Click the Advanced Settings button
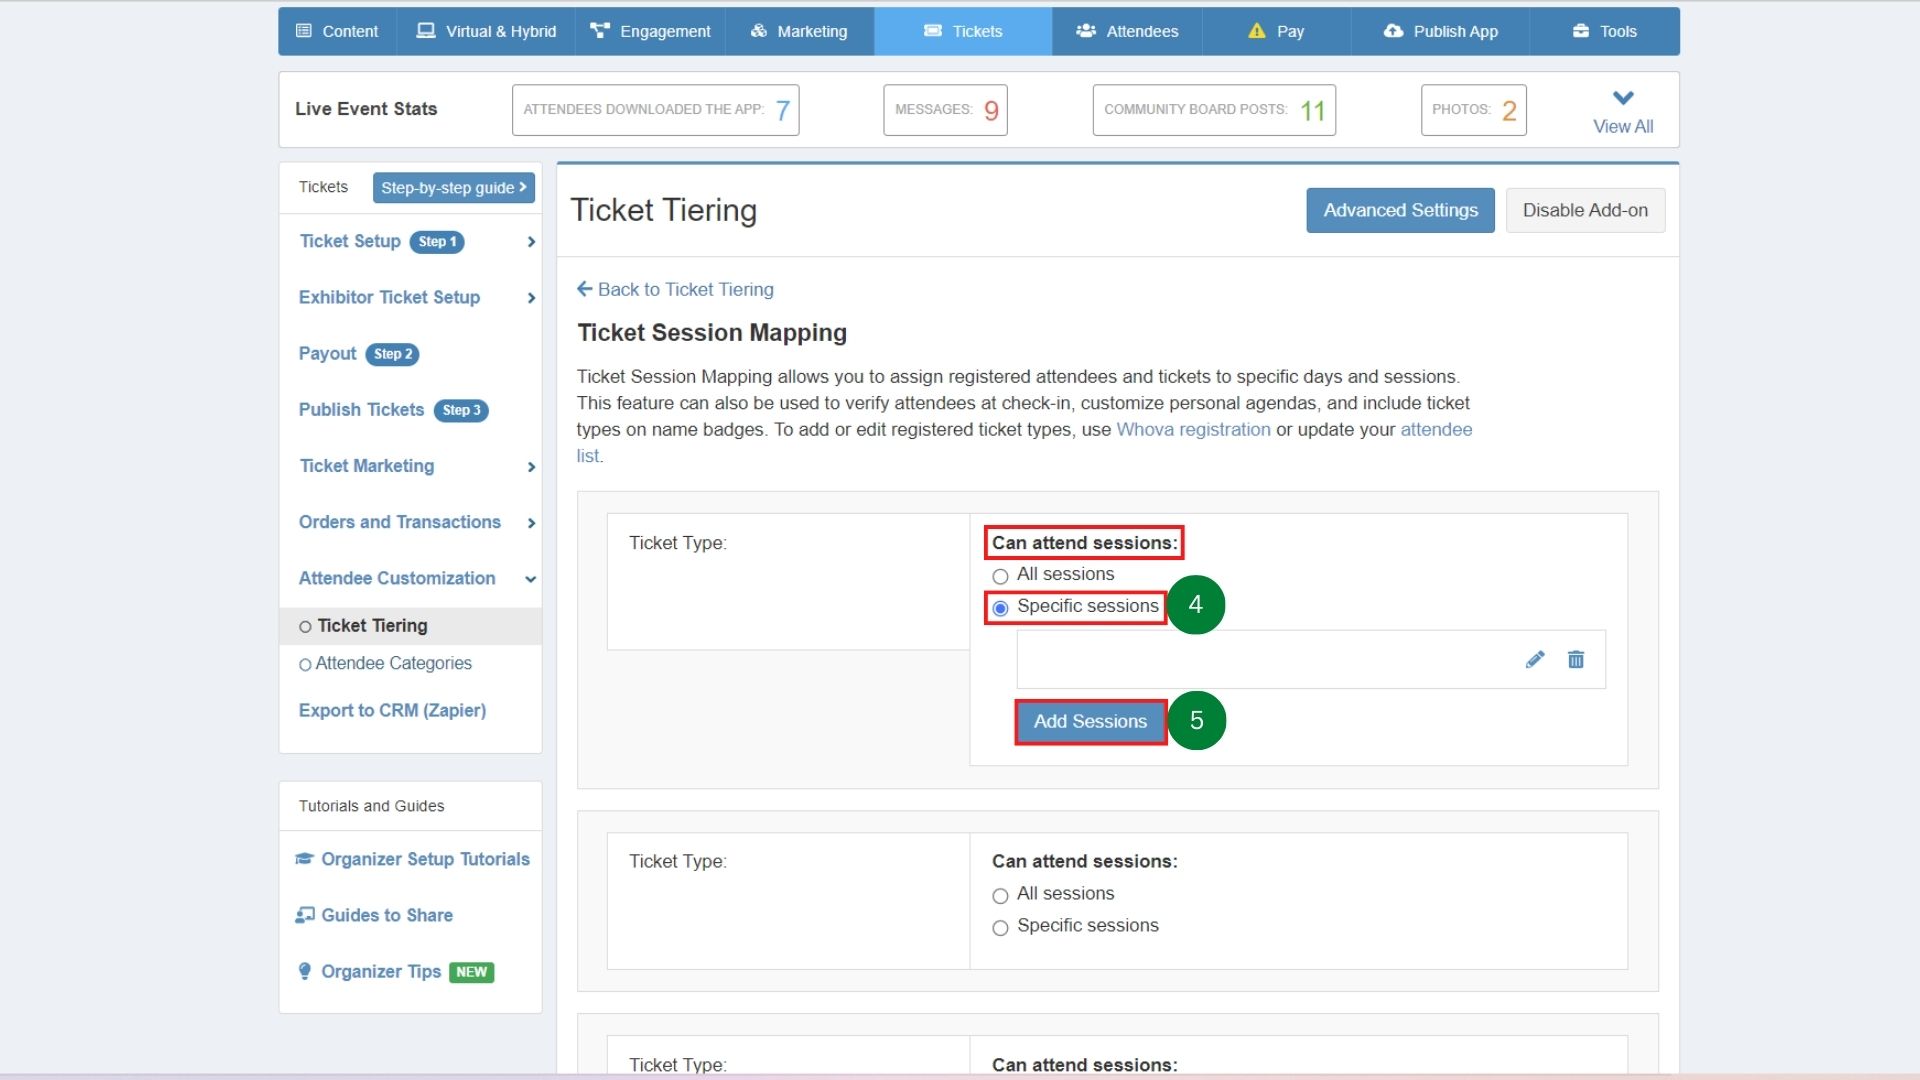 point(1400,210)
